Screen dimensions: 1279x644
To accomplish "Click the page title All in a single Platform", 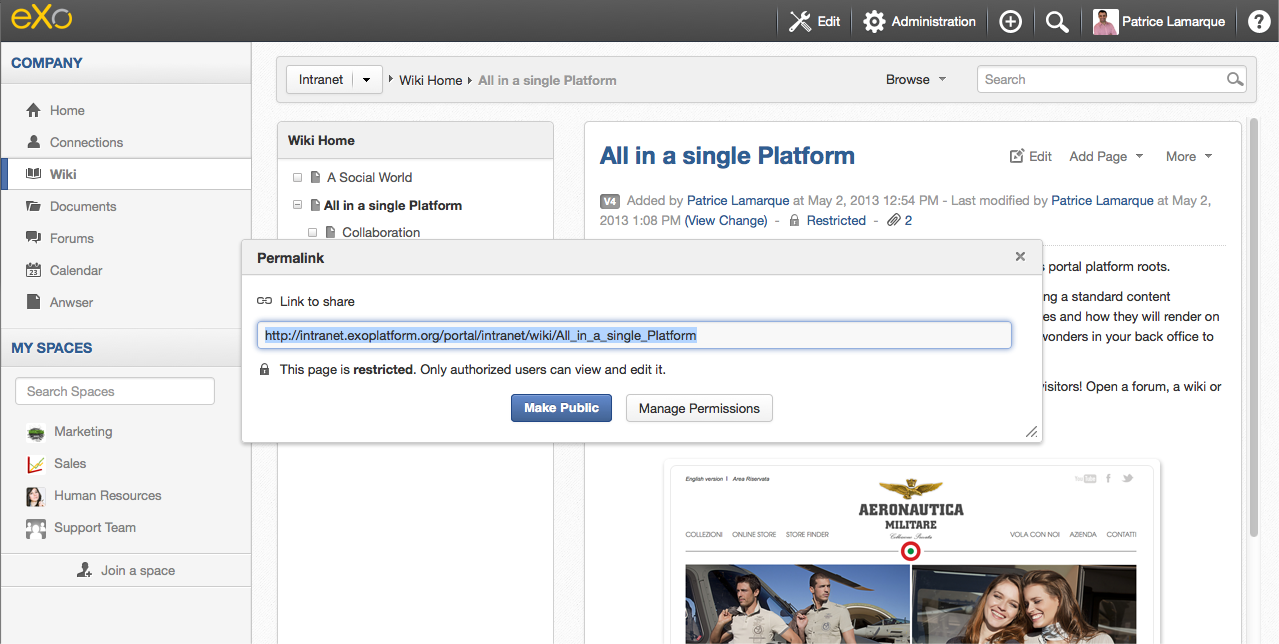I will (727, 156).
